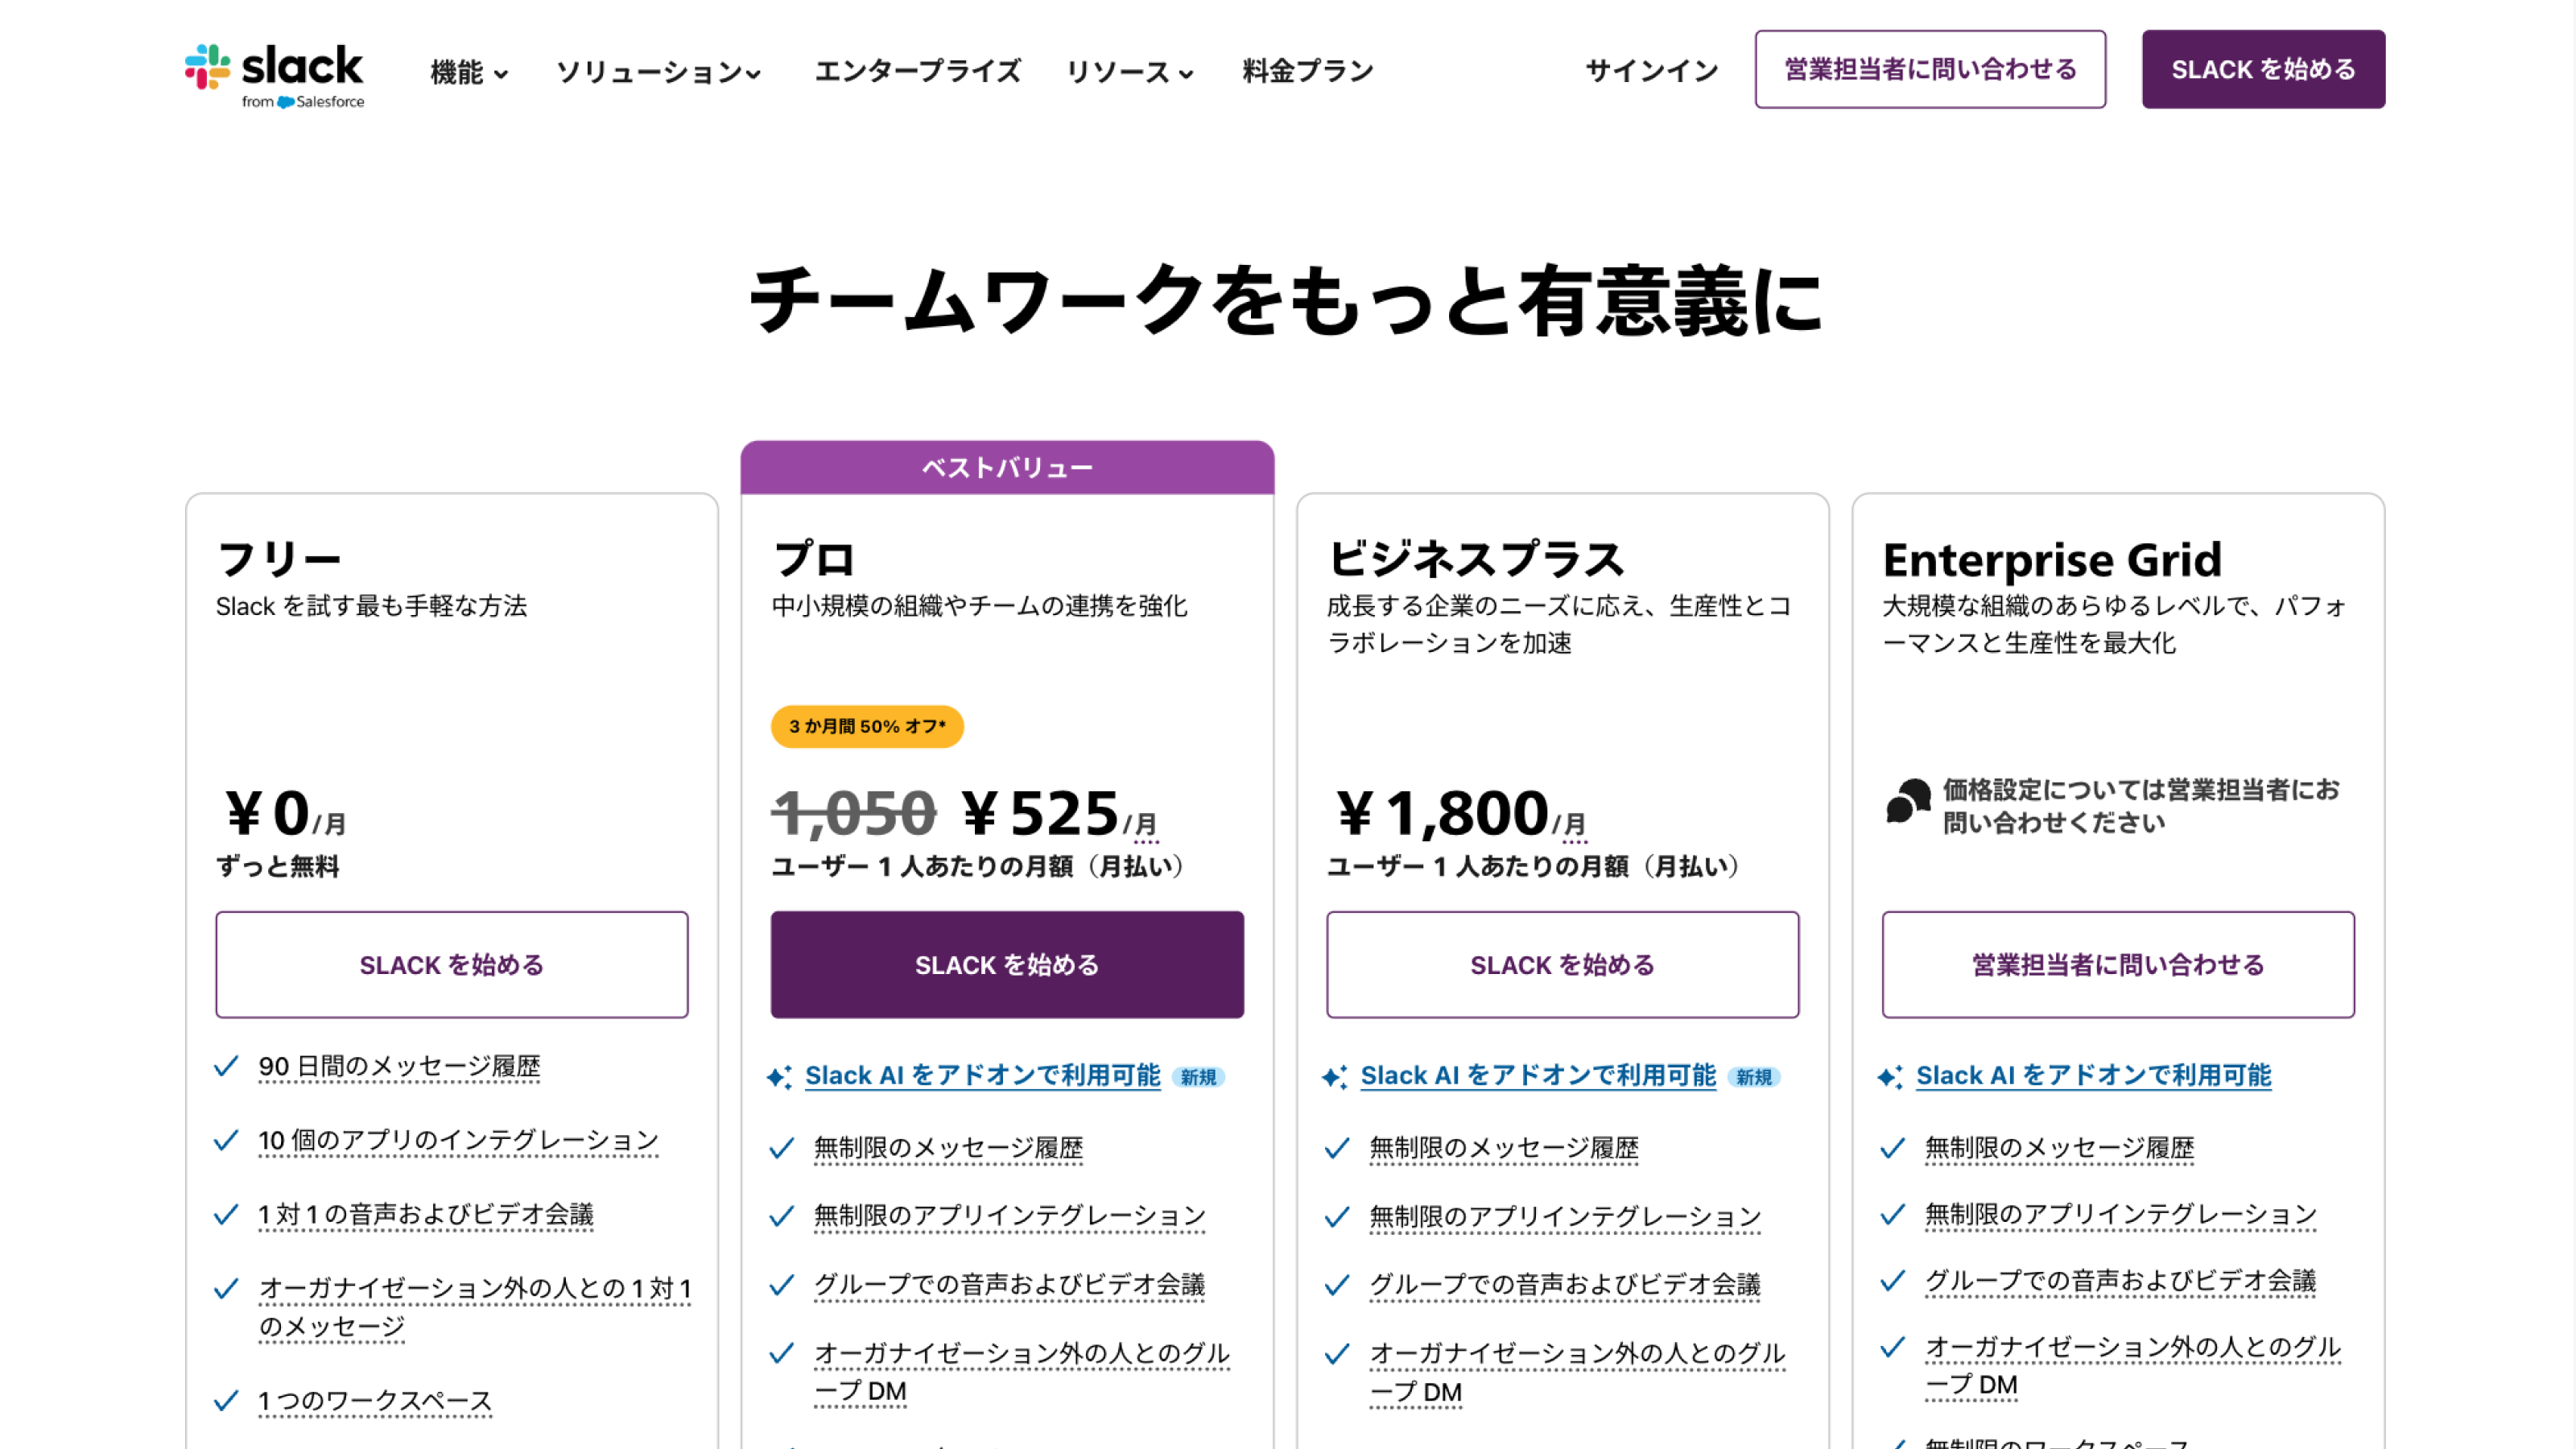This screenshot has height=1449, width=2576.
Task: Click 1 対 1 の音声およびビデオ会議 feature text
Action: coord(426,1214)
